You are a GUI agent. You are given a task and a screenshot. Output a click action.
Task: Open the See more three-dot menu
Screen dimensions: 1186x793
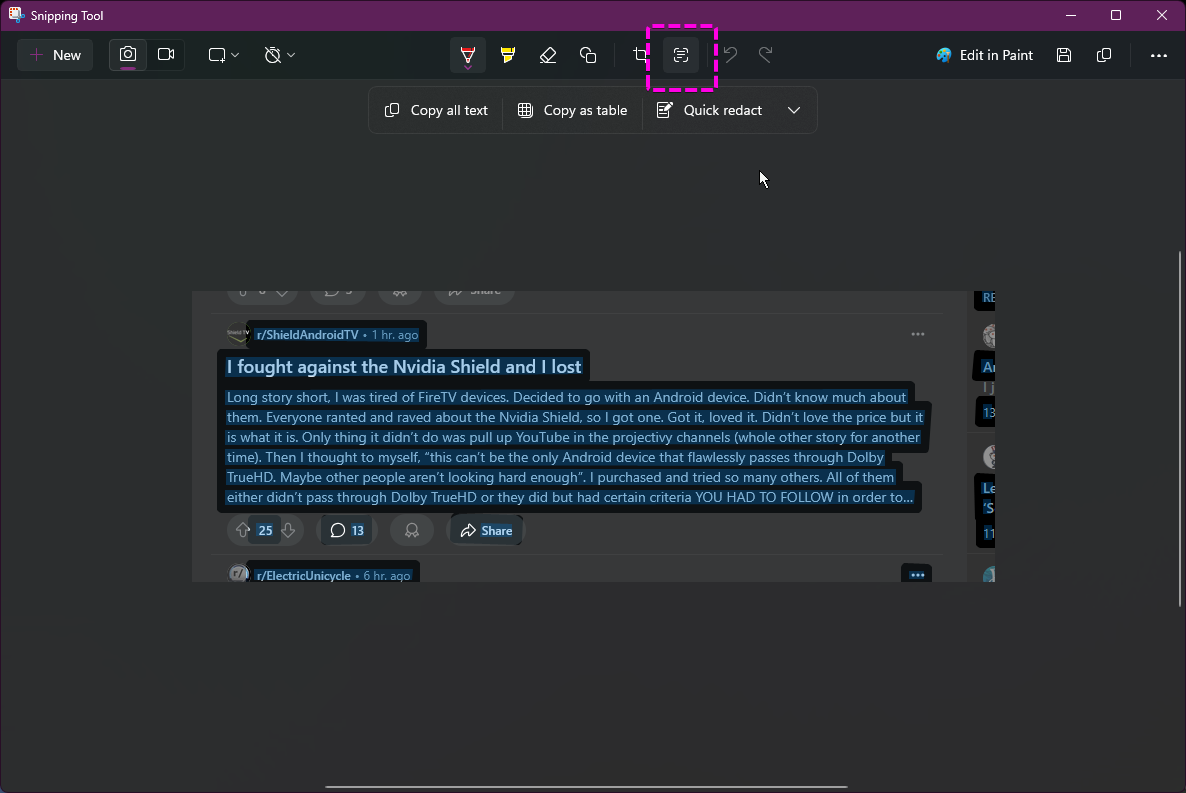click(1159, 55)
